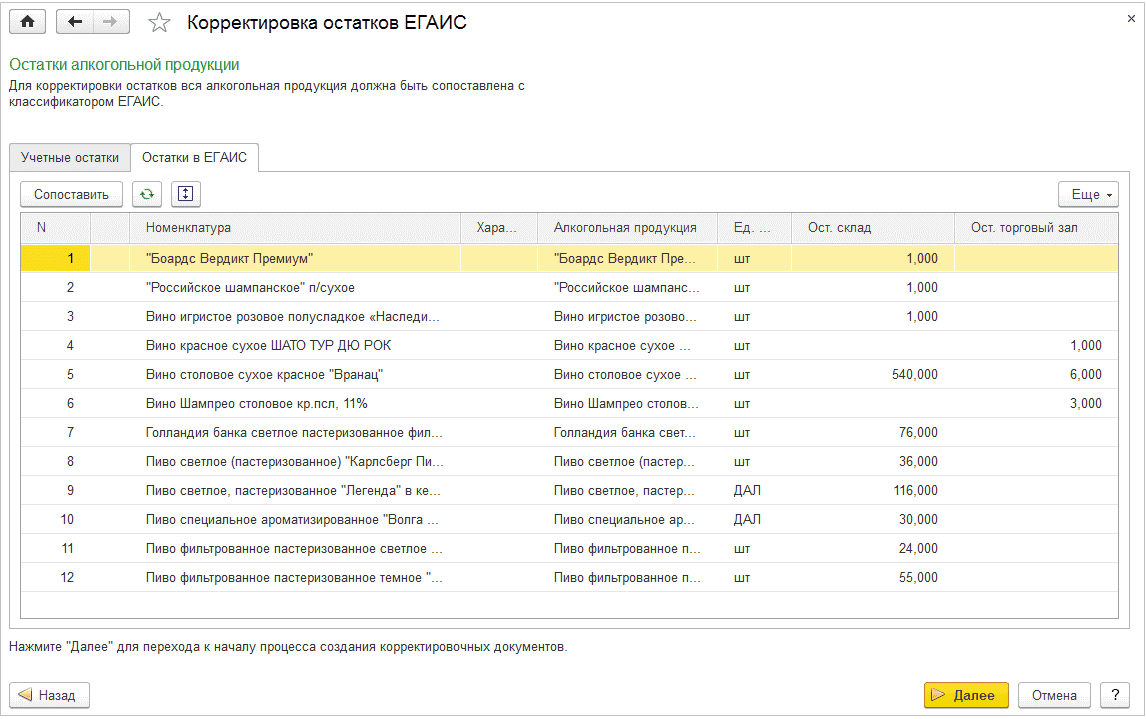
Task: Close the form with X icon
Action: click(x=1130, y=18)
